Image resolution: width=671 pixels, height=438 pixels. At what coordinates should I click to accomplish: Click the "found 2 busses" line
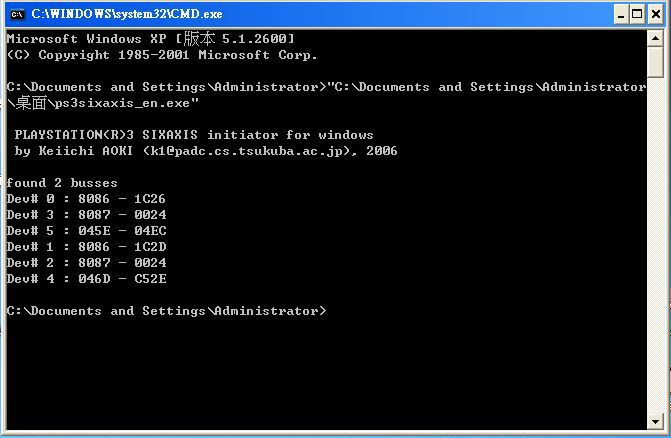point(62,183)
